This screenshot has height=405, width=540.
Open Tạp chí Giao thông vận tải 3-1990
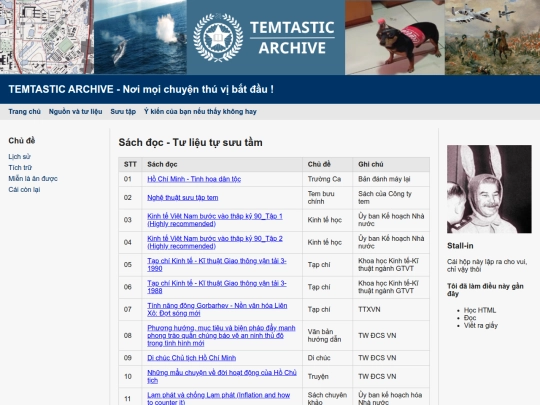click(217, 265)
